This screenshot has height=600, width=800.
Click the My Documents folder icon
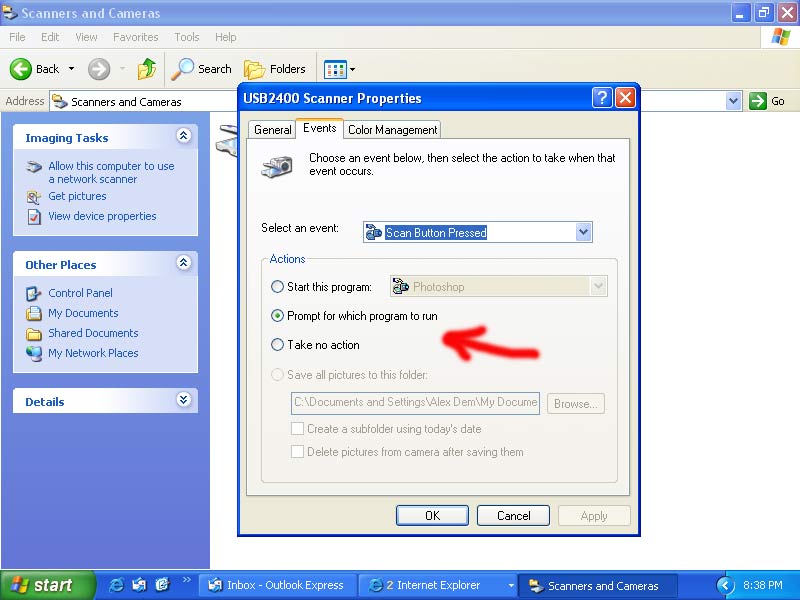(34, 313)
